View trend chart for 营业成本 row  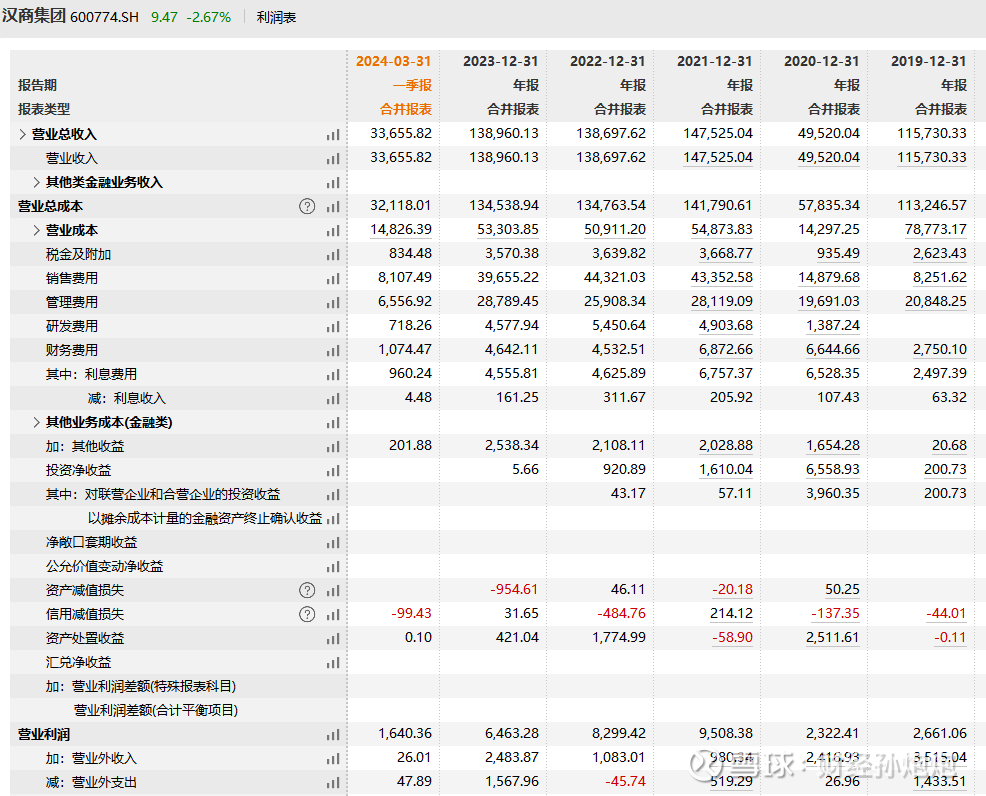coord(333,231)
